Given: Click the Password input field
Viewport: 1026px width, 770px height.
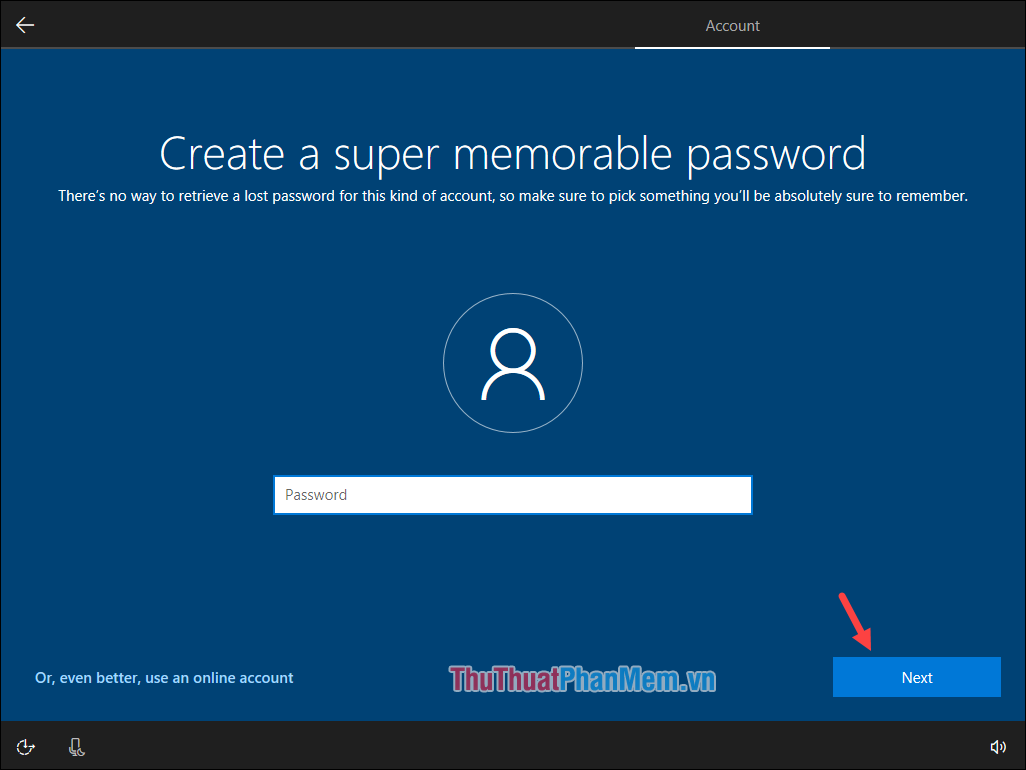Looking at the screenshot, I should (x=513, y=494).
